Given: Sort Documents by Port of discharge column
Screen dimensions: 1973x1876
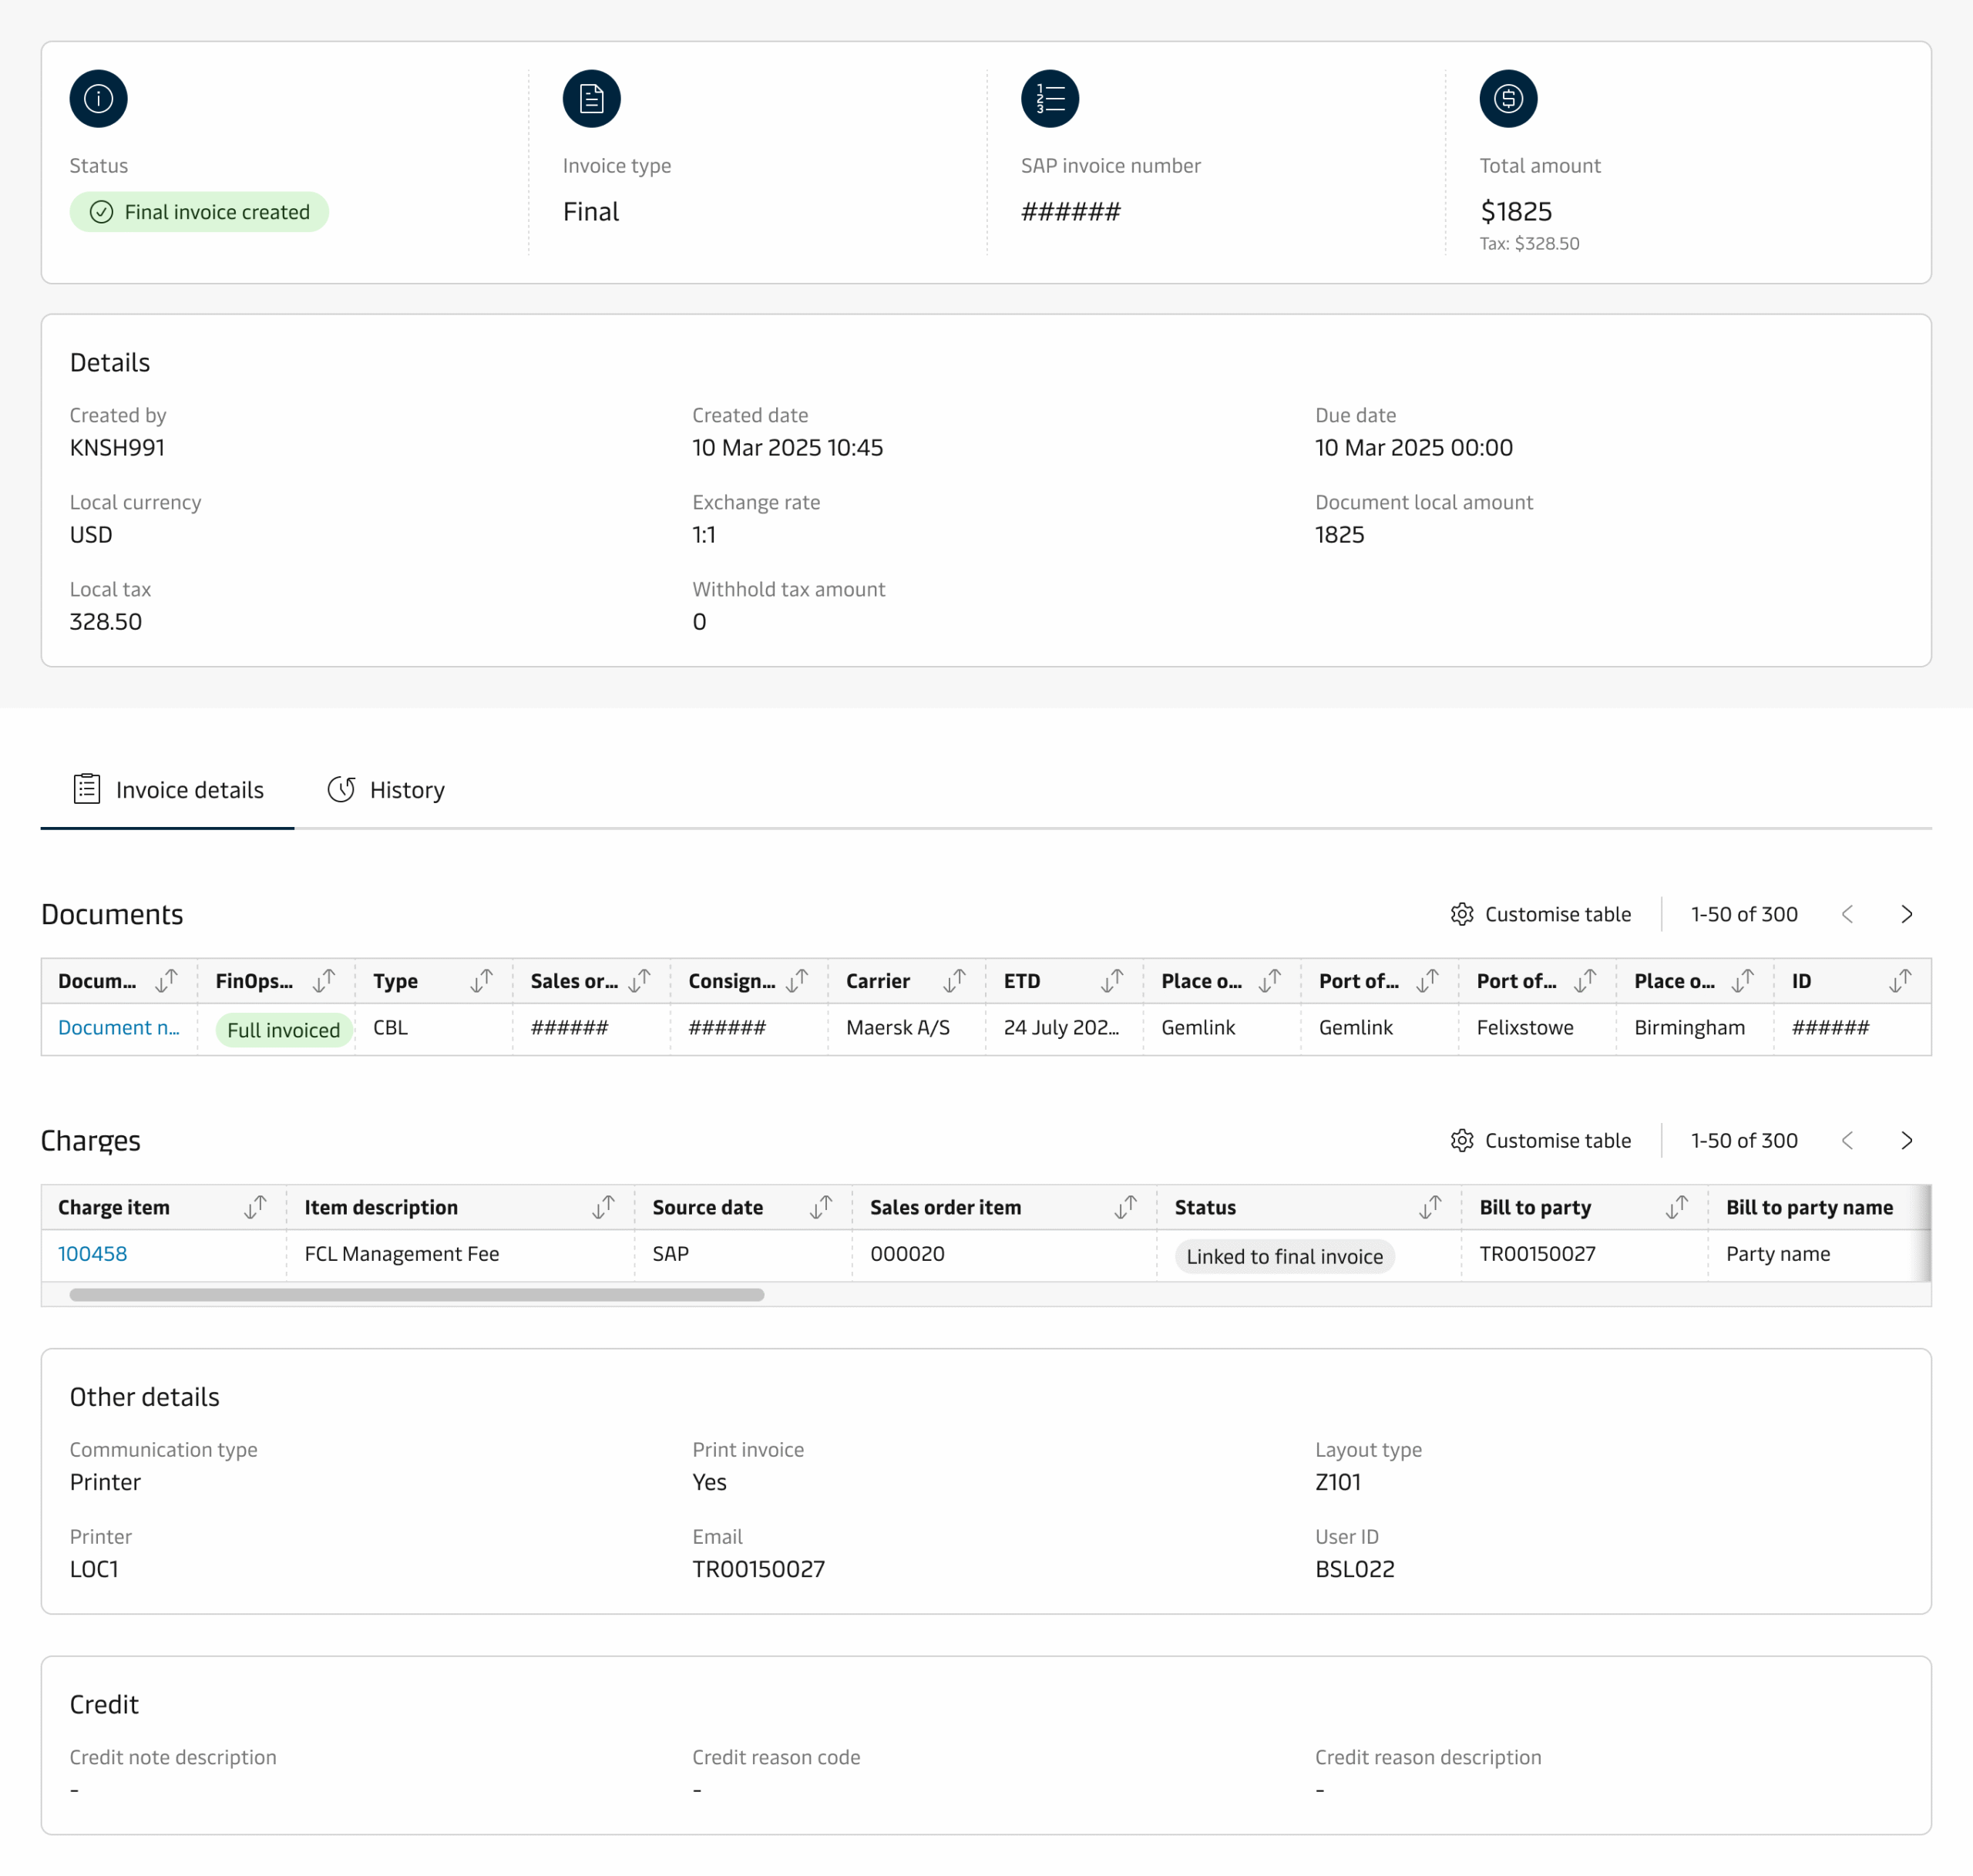Looking at the screenshot, I should point(1585,981).
